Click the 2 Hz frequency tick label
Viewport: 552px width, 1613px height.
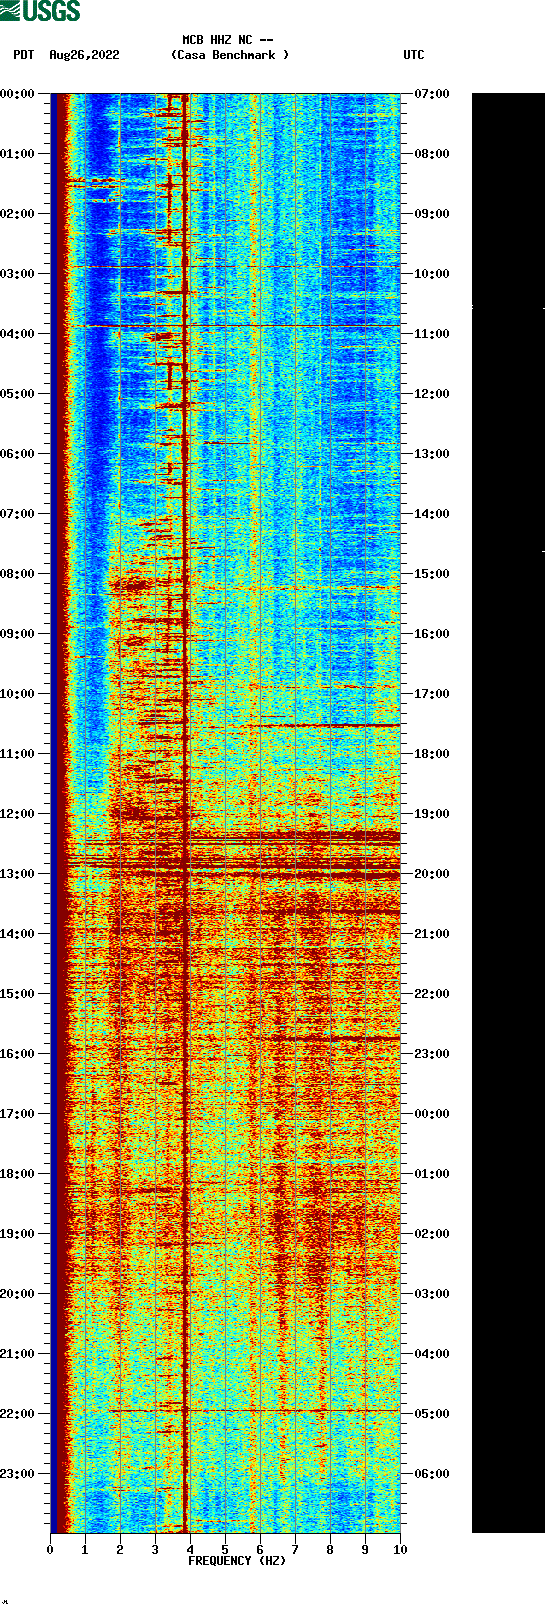tap(120, 1550)
